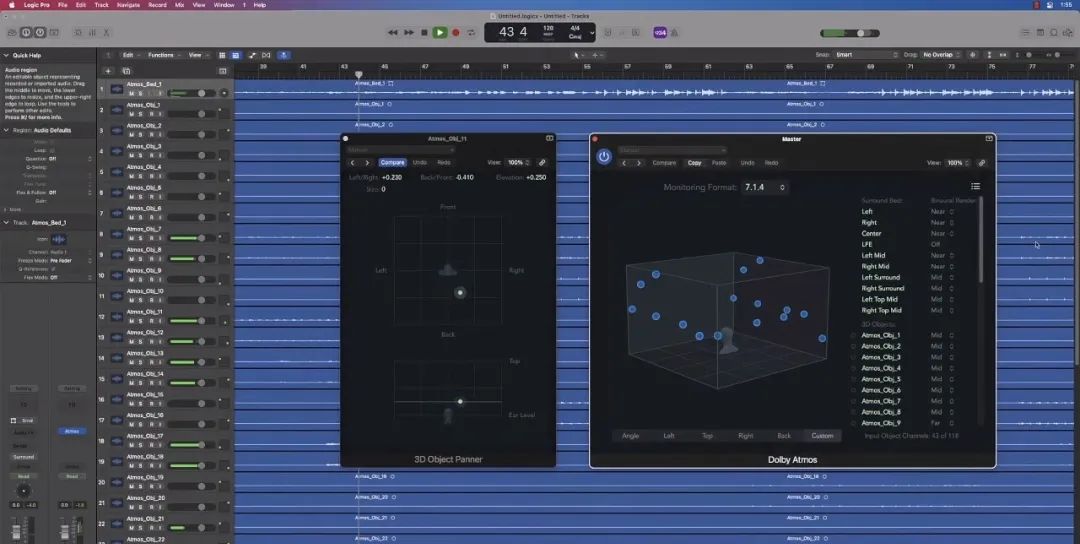This screenshot has height=544, width=1080.
Task: Toggle the Flex icon in Tracks toolbar
Action: tap(266, 55)
